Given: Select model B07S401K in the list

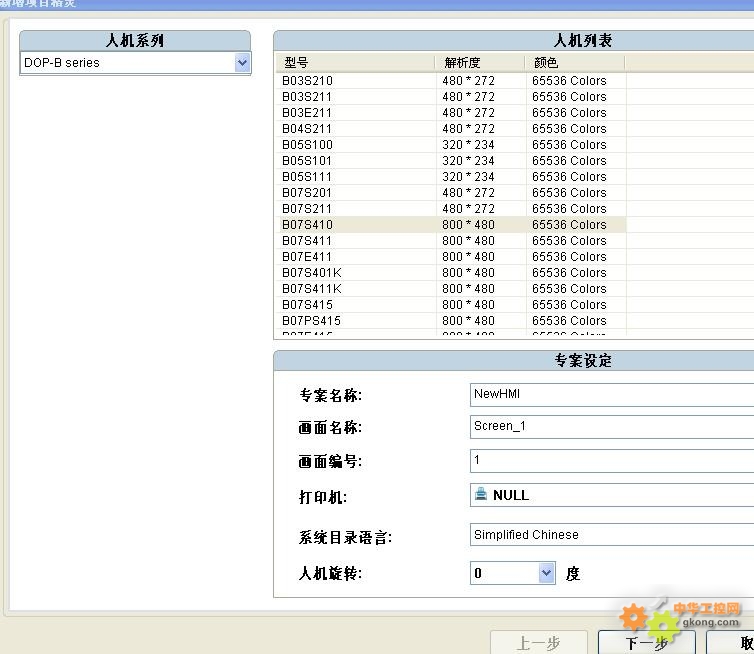Looking at the screenshot, I should click(312, 273).
